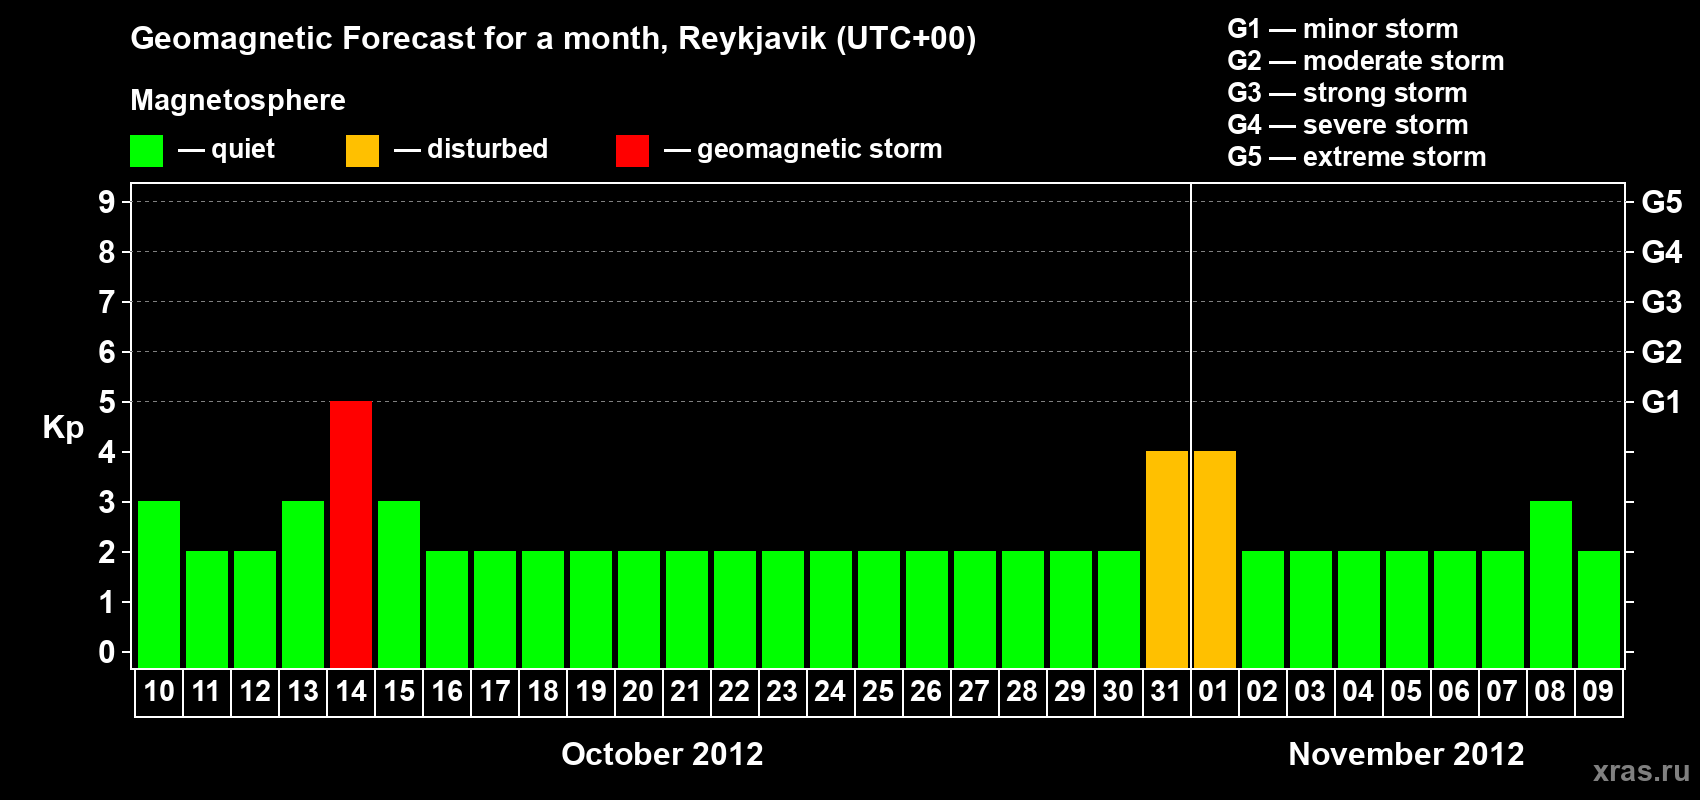Click the green bar for November 05
This screenshot has height=800, width=1700.
[1407, 609]
